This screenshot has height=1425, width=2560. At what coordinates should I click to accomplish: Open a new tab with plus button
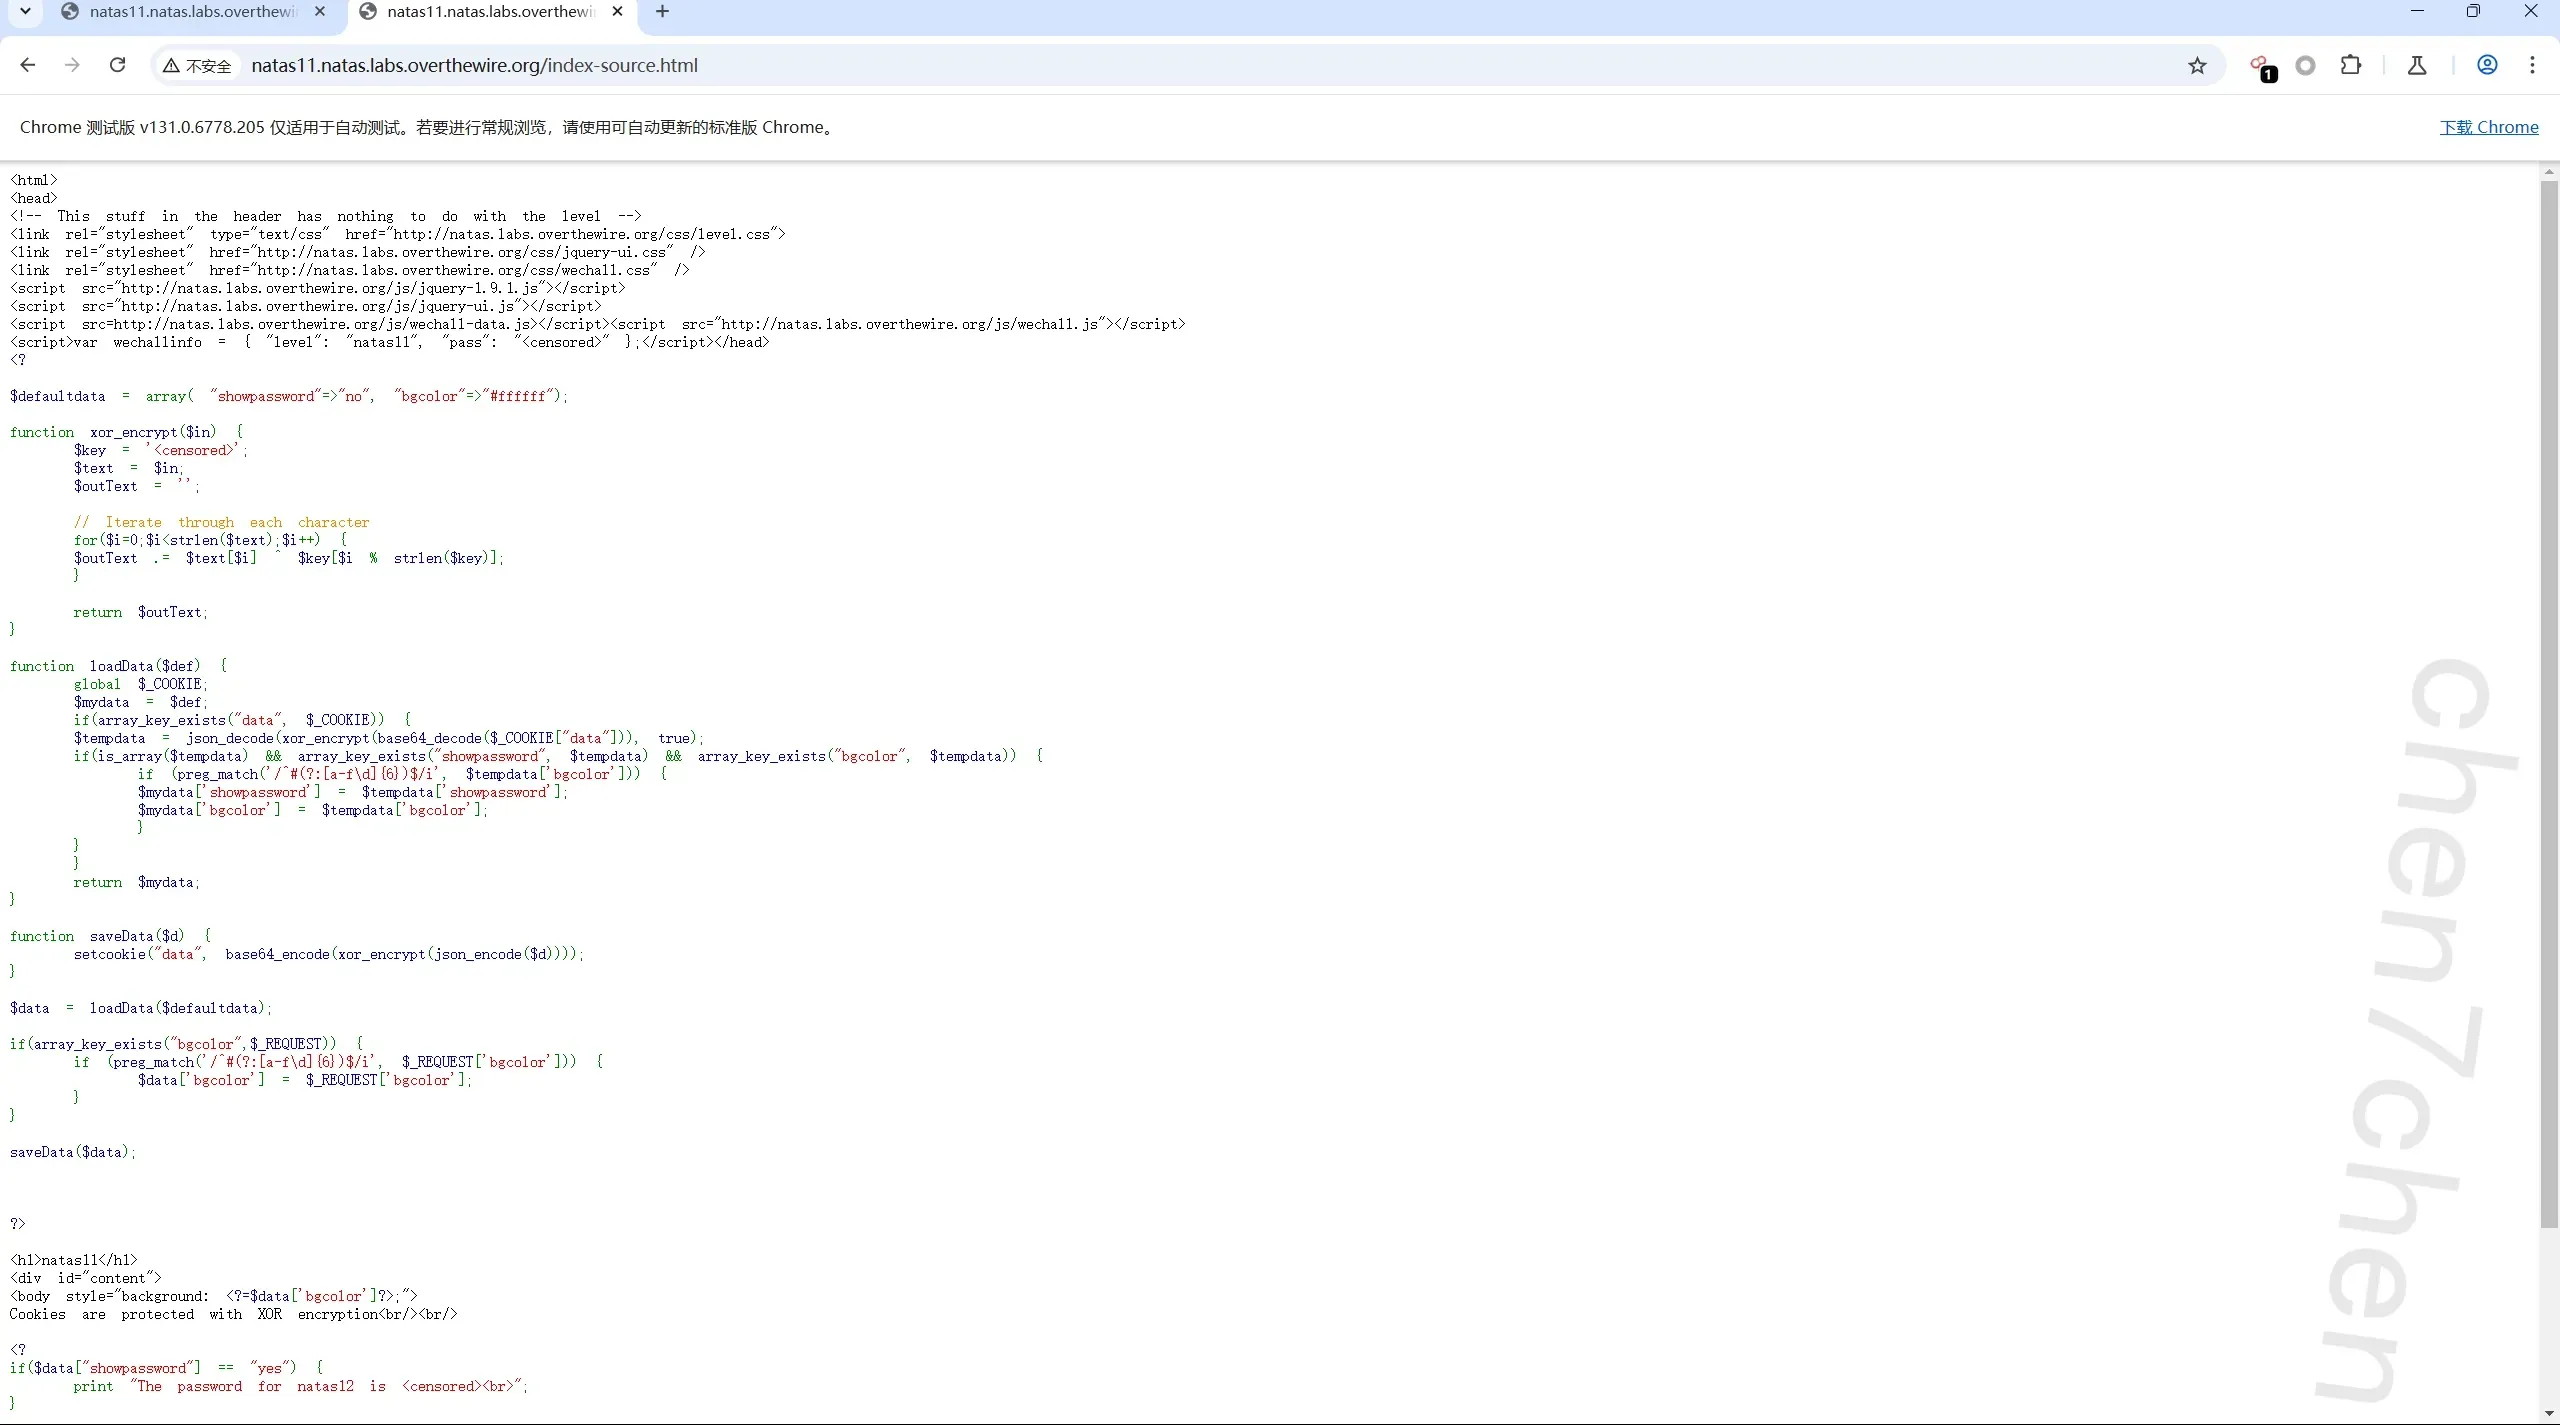pyautogui.click(x=662, y=12)
